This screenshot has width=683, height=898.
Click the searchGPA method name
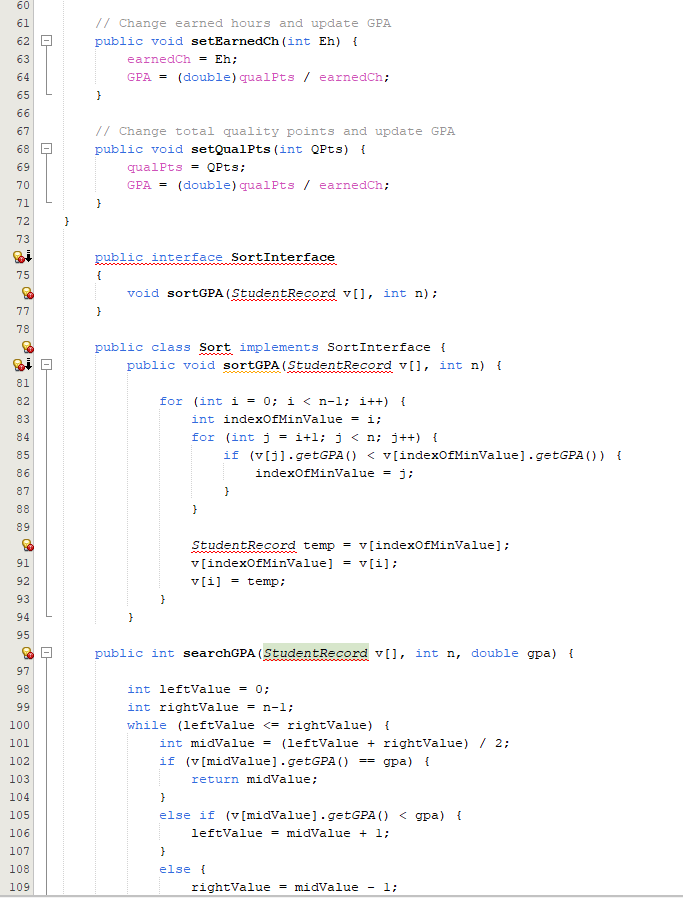(219, 653)
